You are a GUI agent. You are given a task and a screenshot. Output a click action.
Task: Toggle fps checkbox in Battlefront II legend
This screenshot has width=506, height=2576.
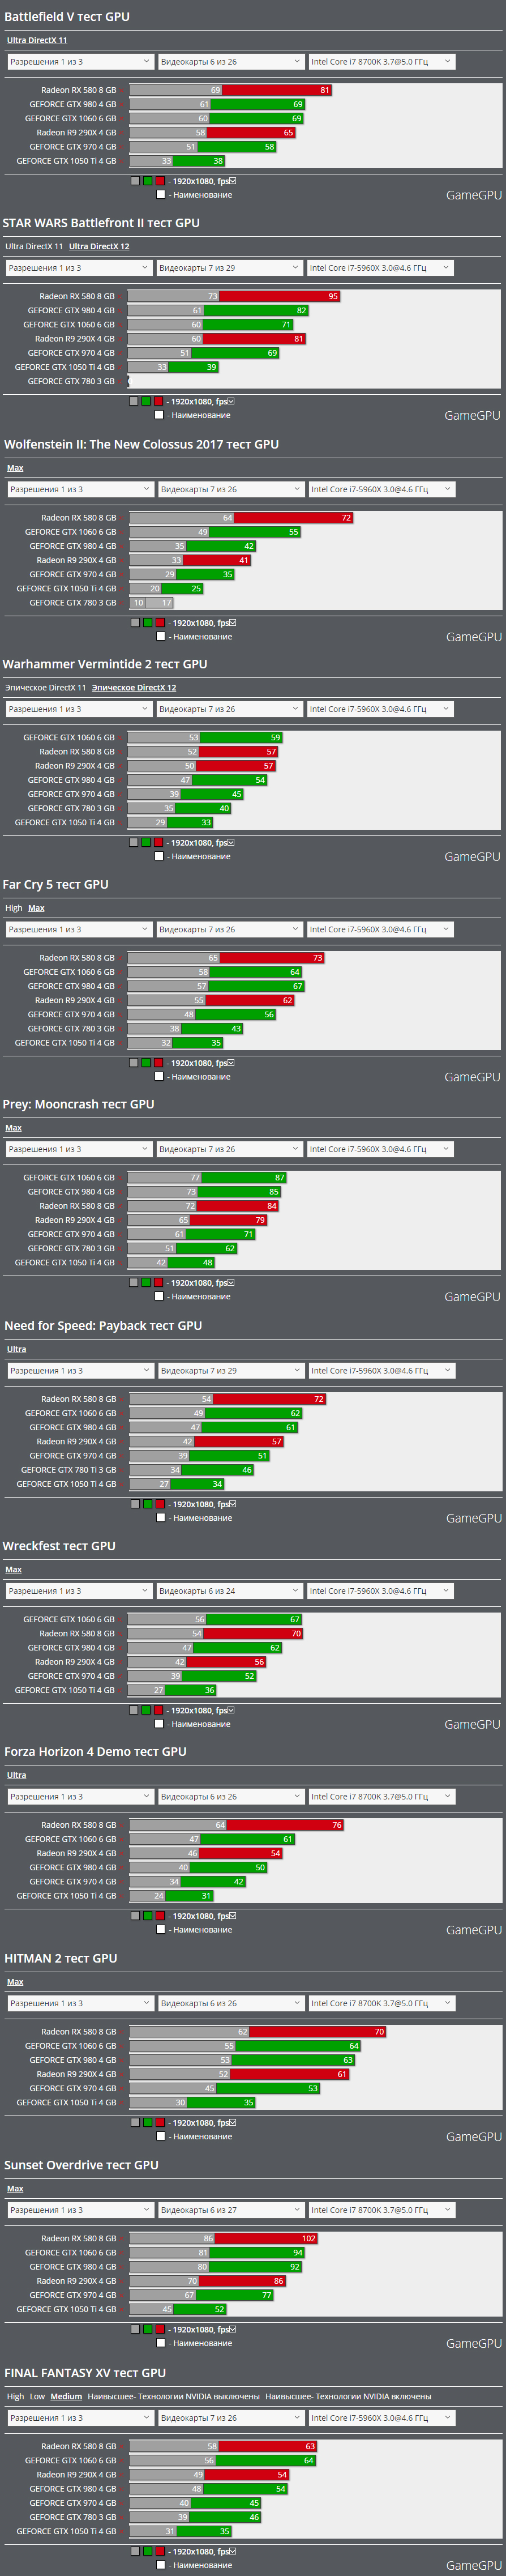[230, 401]
